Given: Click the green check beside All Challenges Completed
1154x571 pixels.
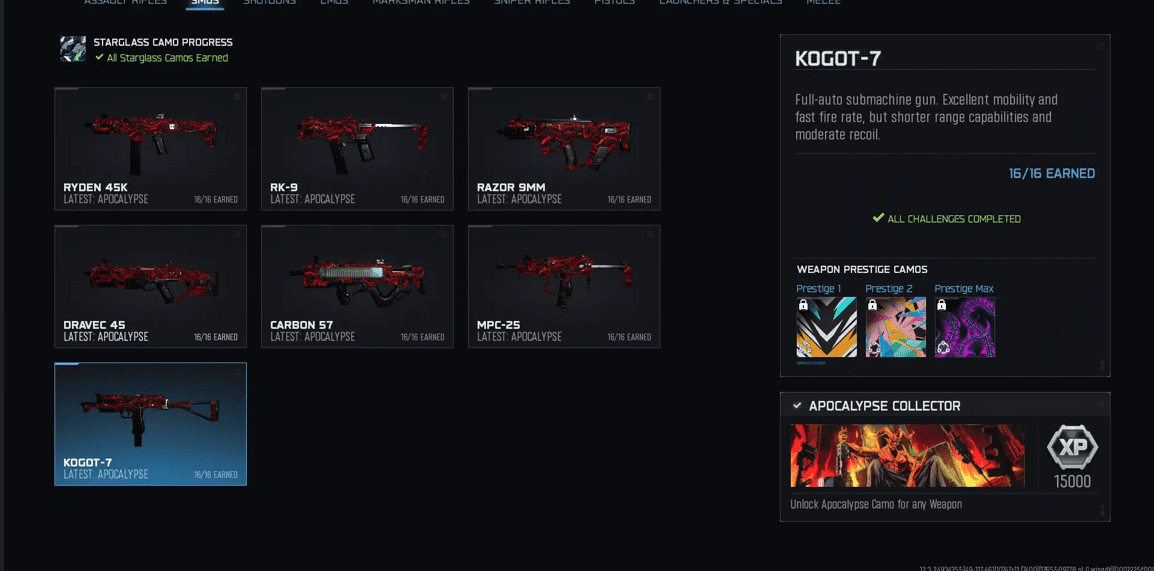Looking at the screenshot, I should point(877,219).
